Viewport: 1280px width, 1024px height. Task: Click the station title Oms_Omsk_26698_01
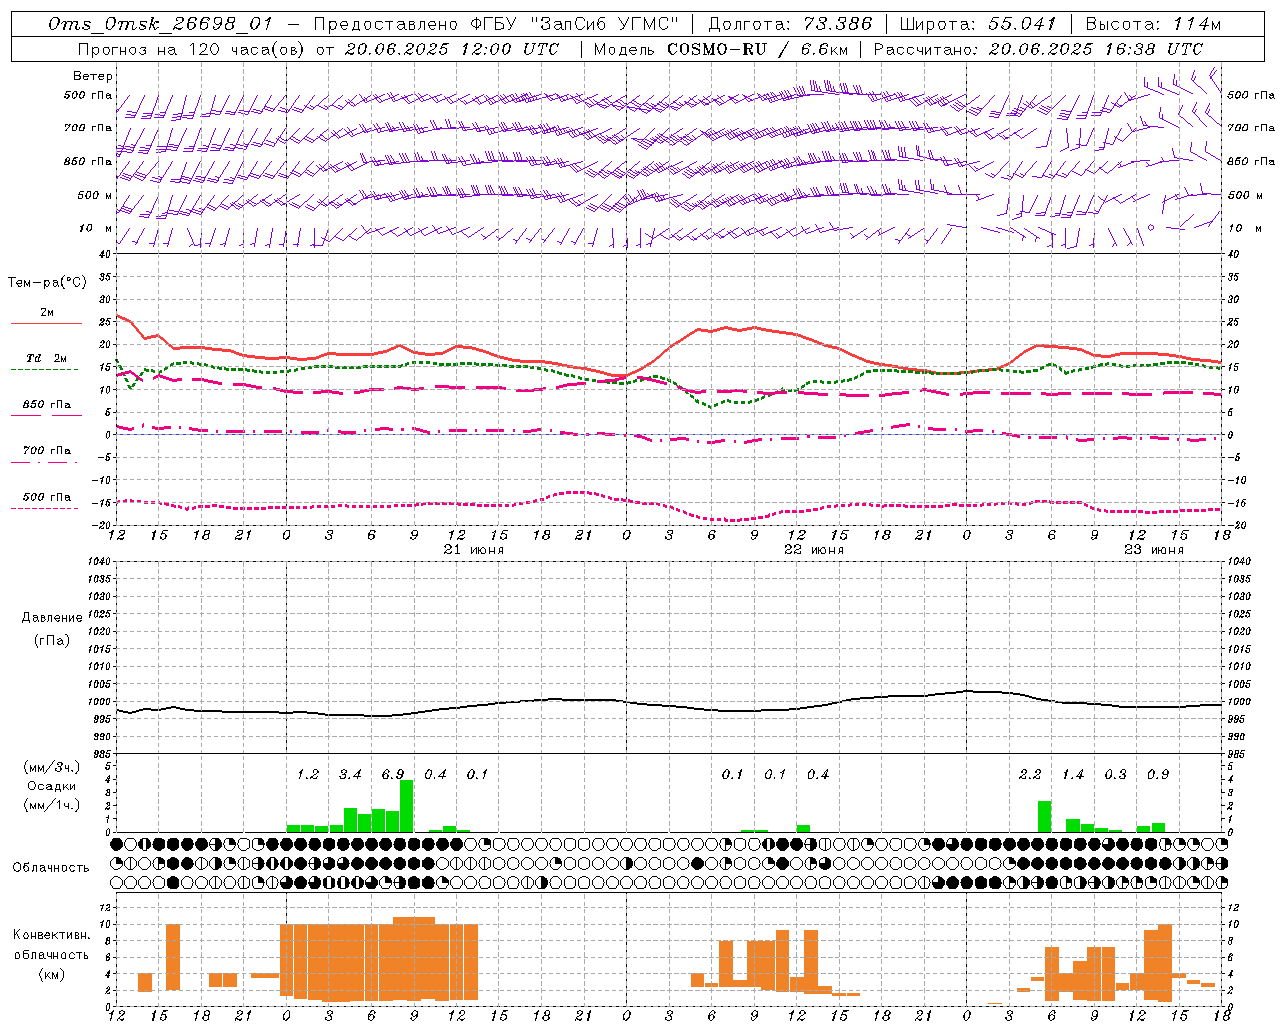160,24
